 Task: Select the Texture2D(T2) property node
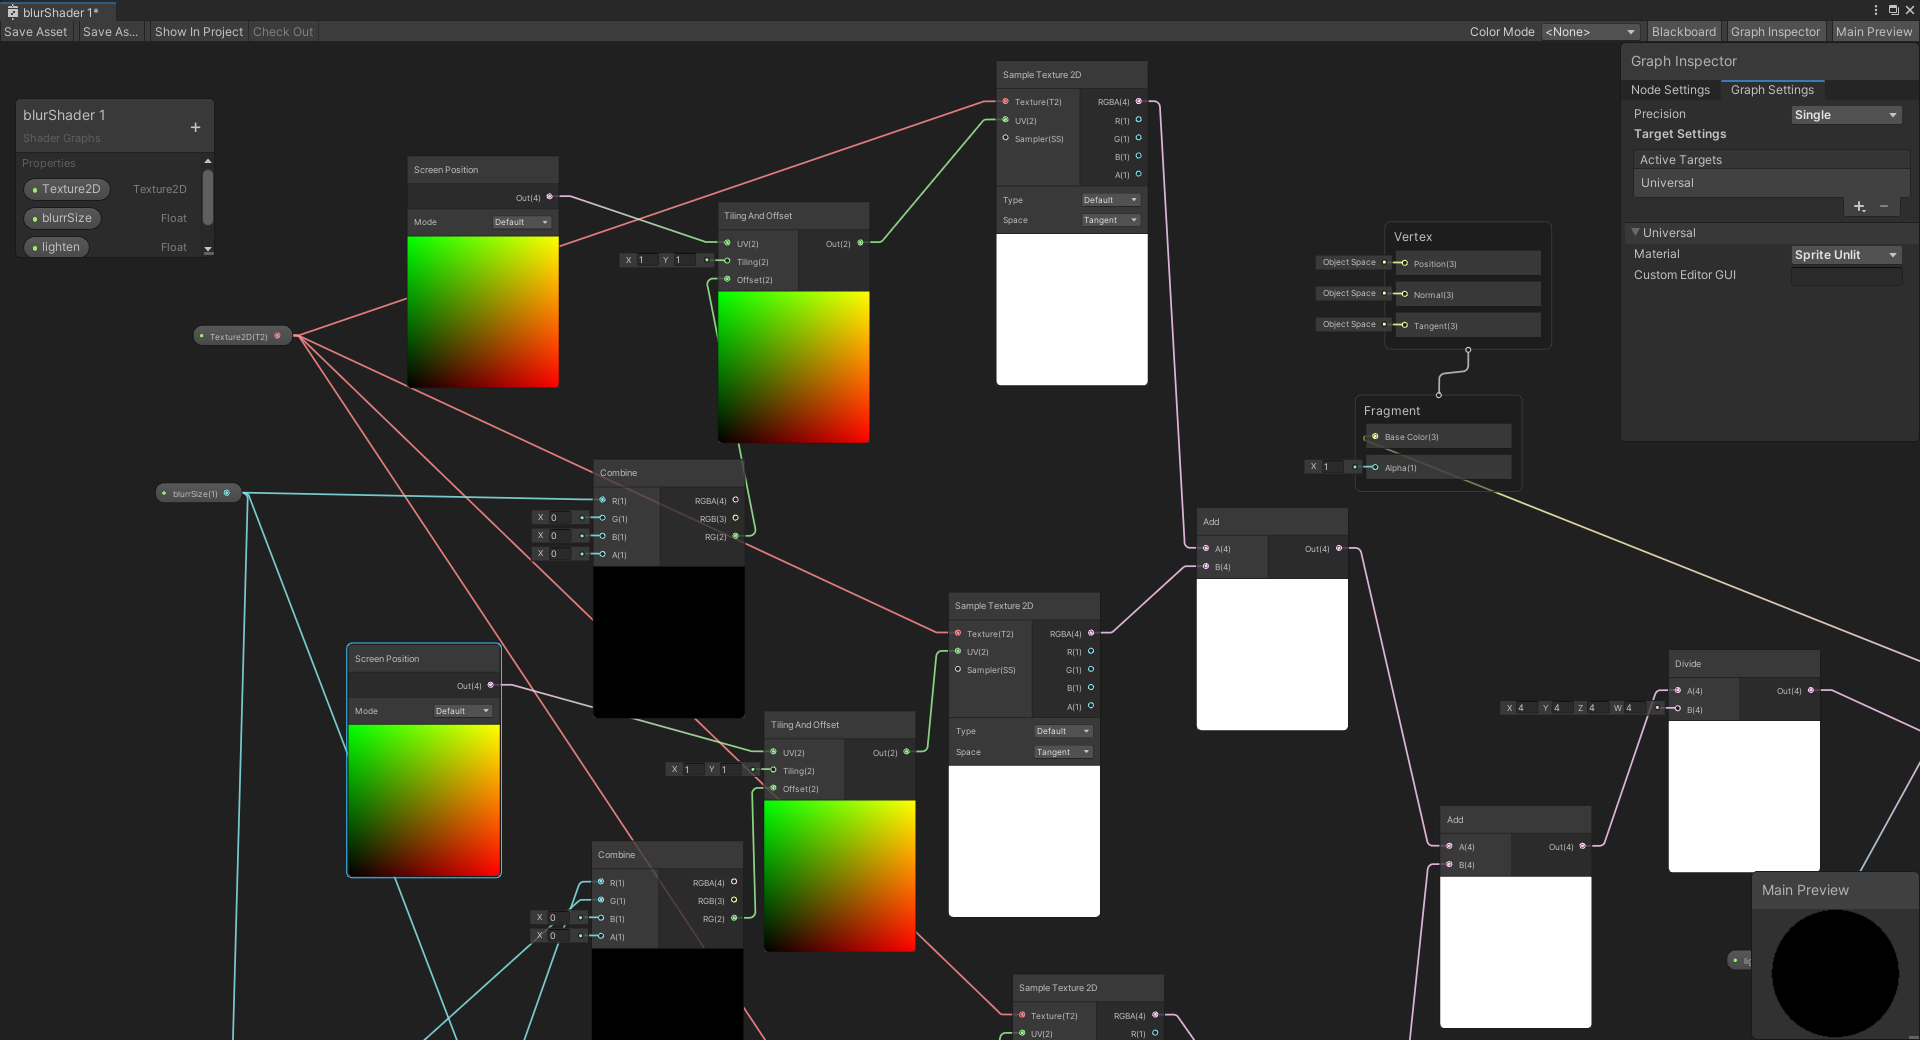coord(242,336)
